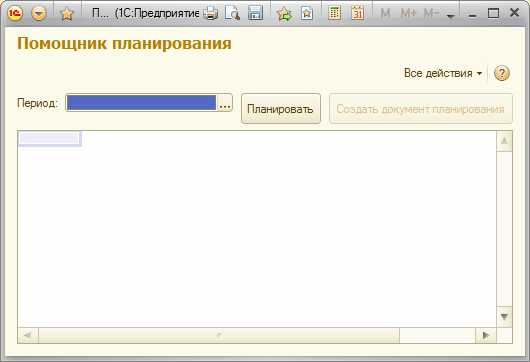Click the vertical scrollbar down arrow

[x=504, y=317]
